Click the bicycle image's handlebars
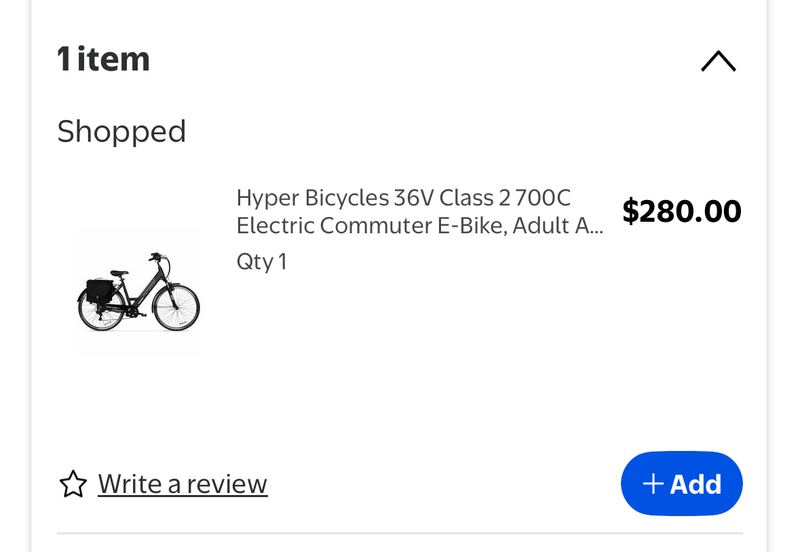800x552 pixels. 157,256
